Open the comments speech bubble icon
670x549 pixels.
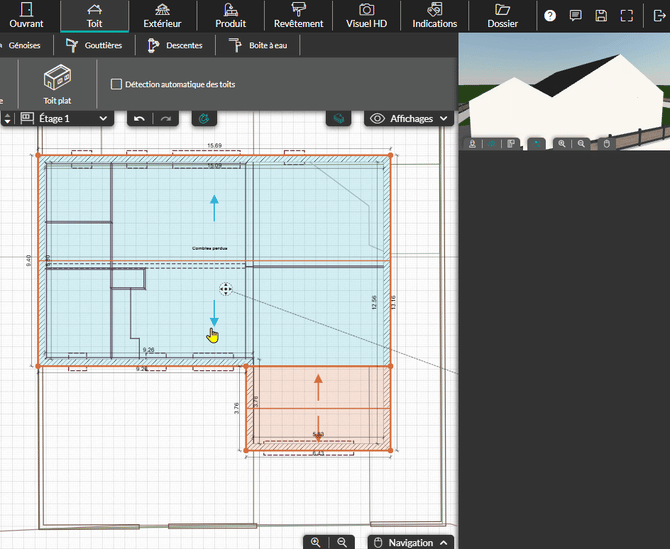[575, 15]
